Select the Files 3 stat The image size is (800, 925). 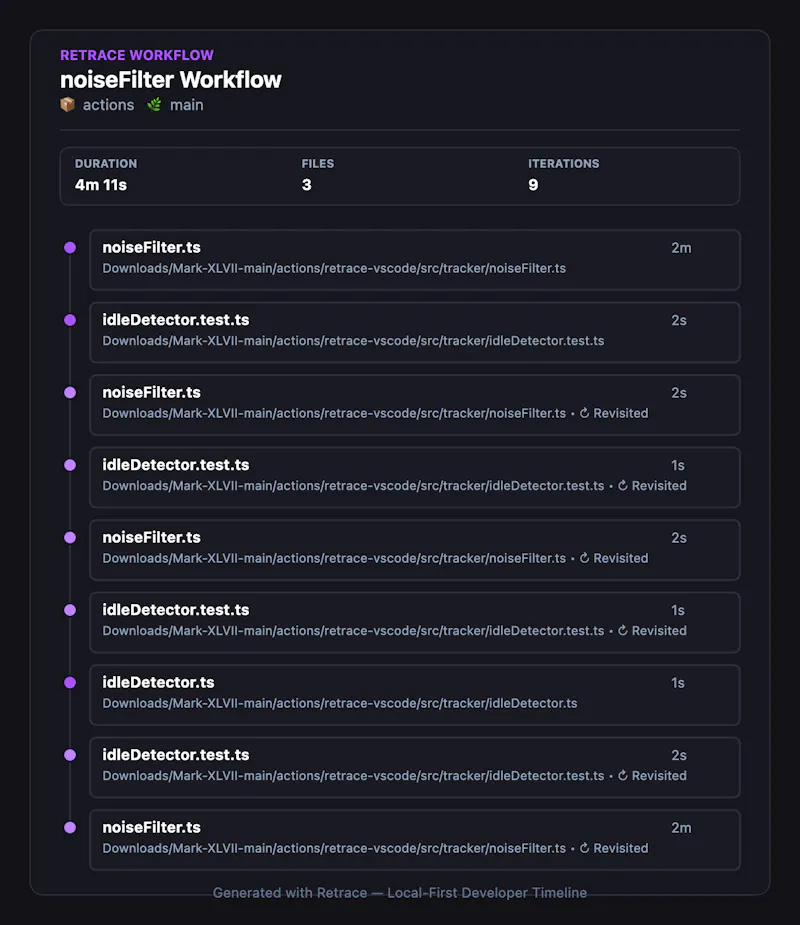317,175
